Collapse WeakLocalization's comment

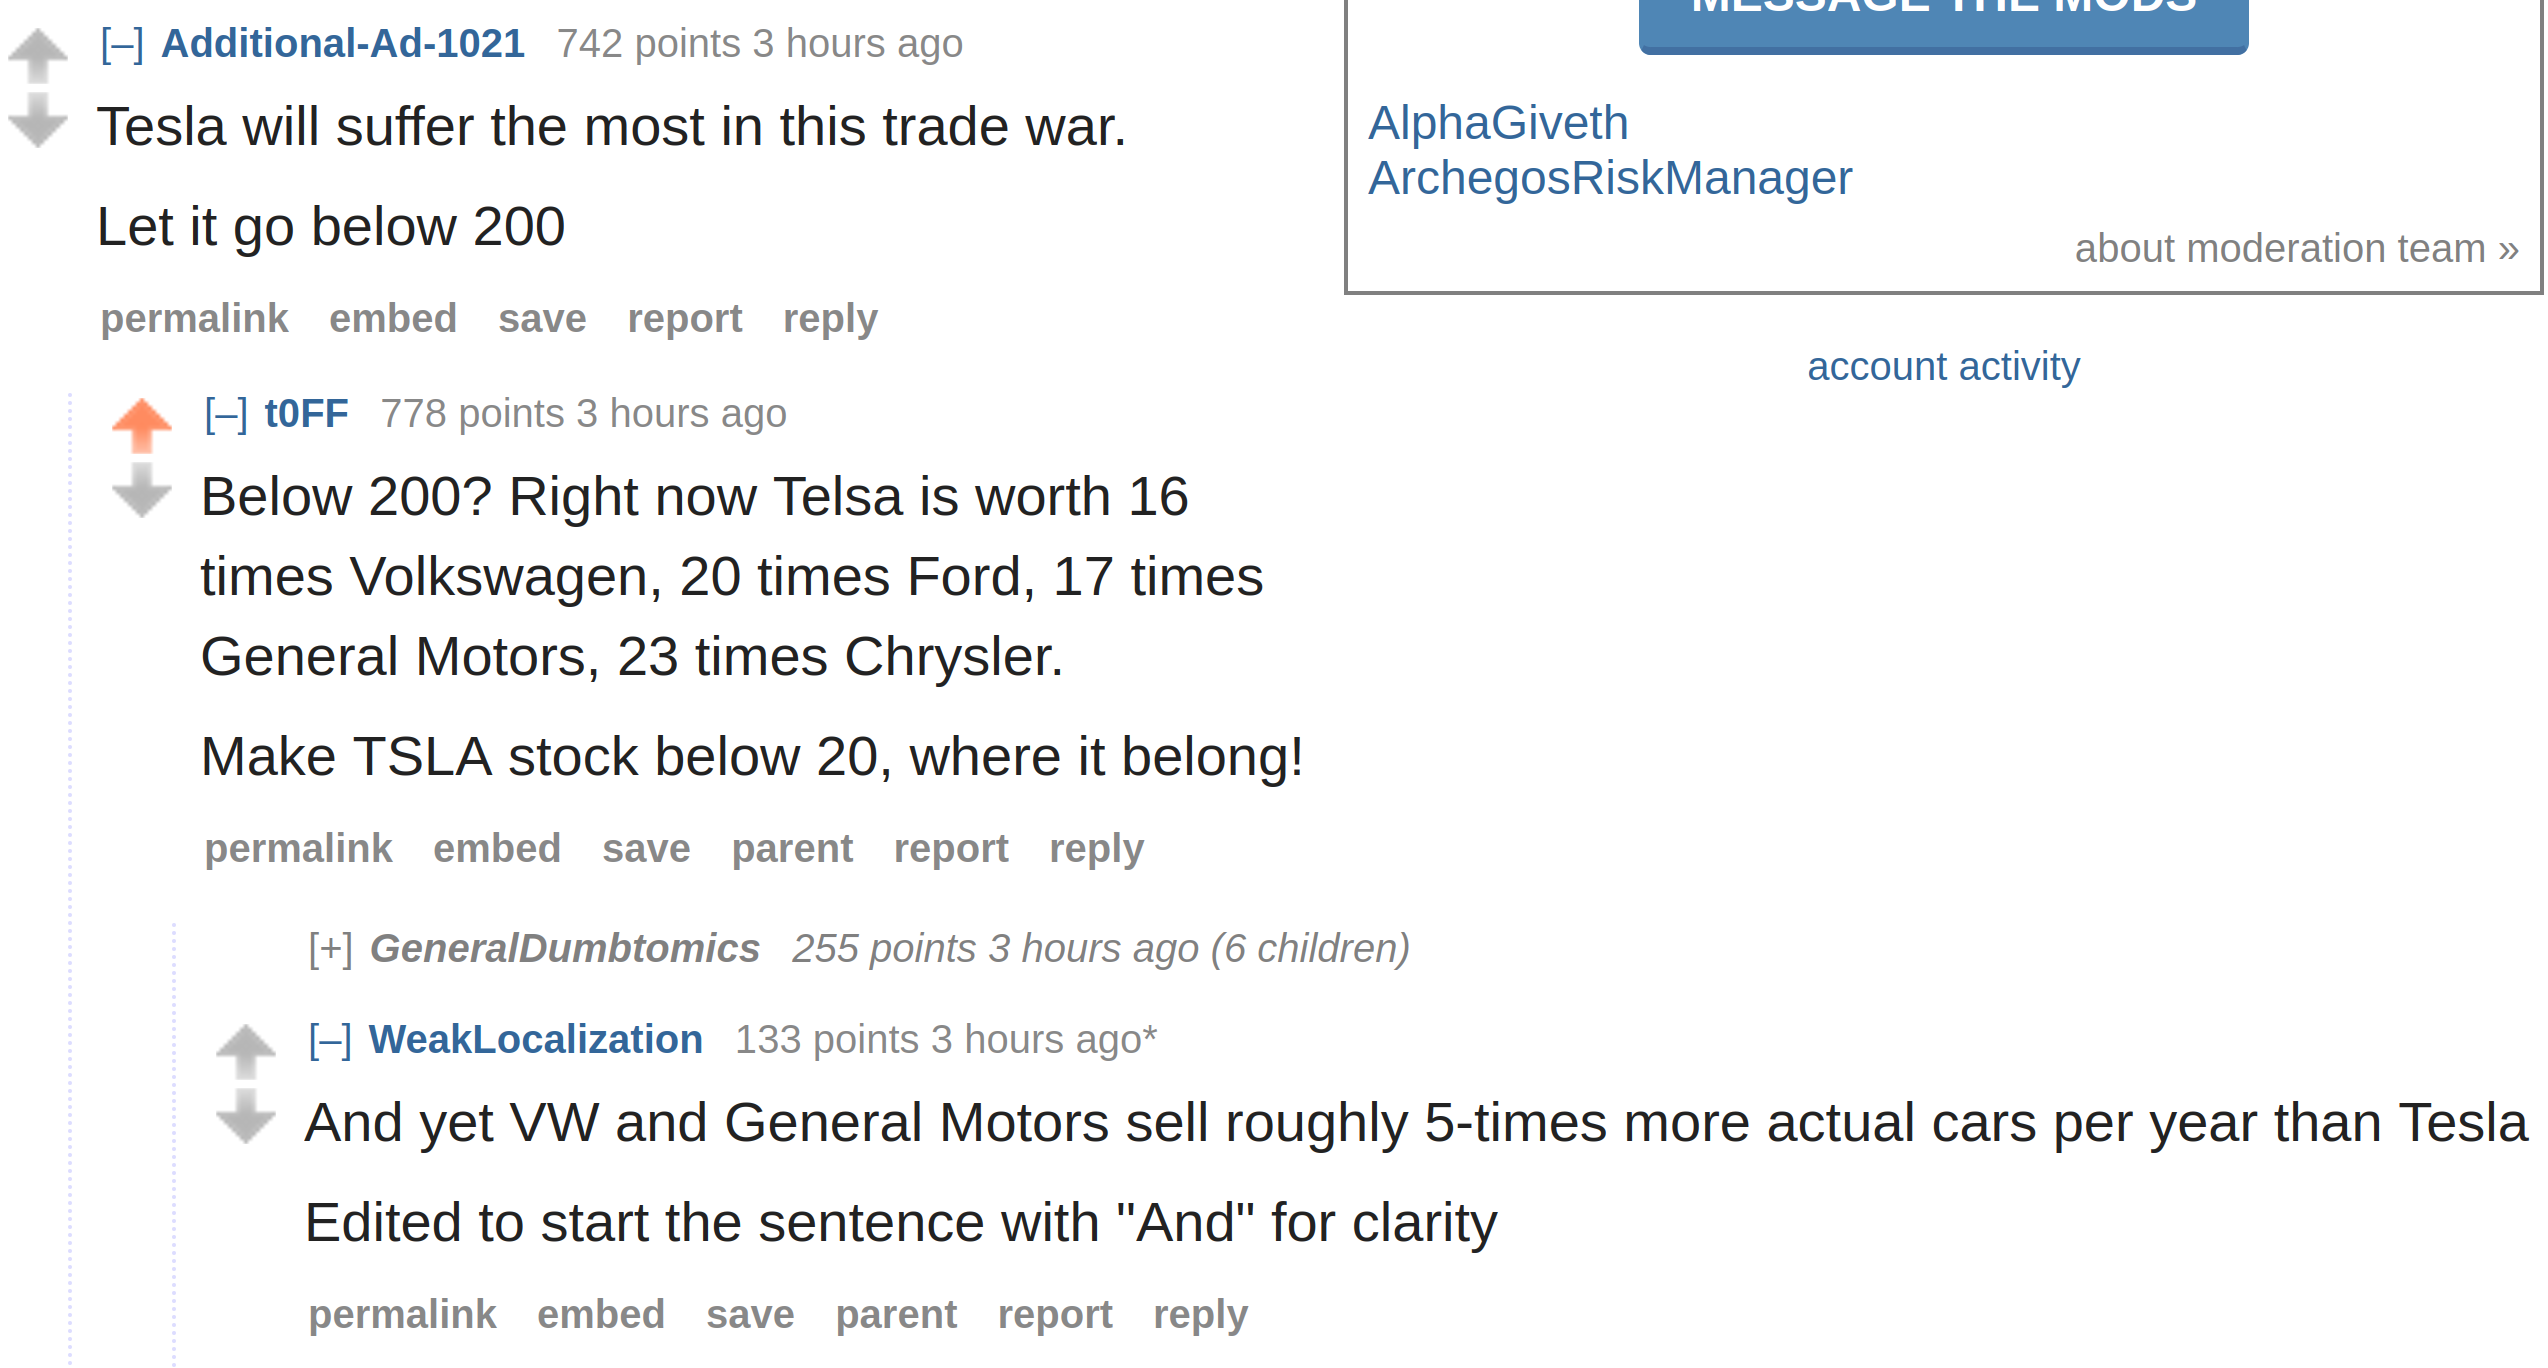pyautogui.click(x=330, y=1040)
